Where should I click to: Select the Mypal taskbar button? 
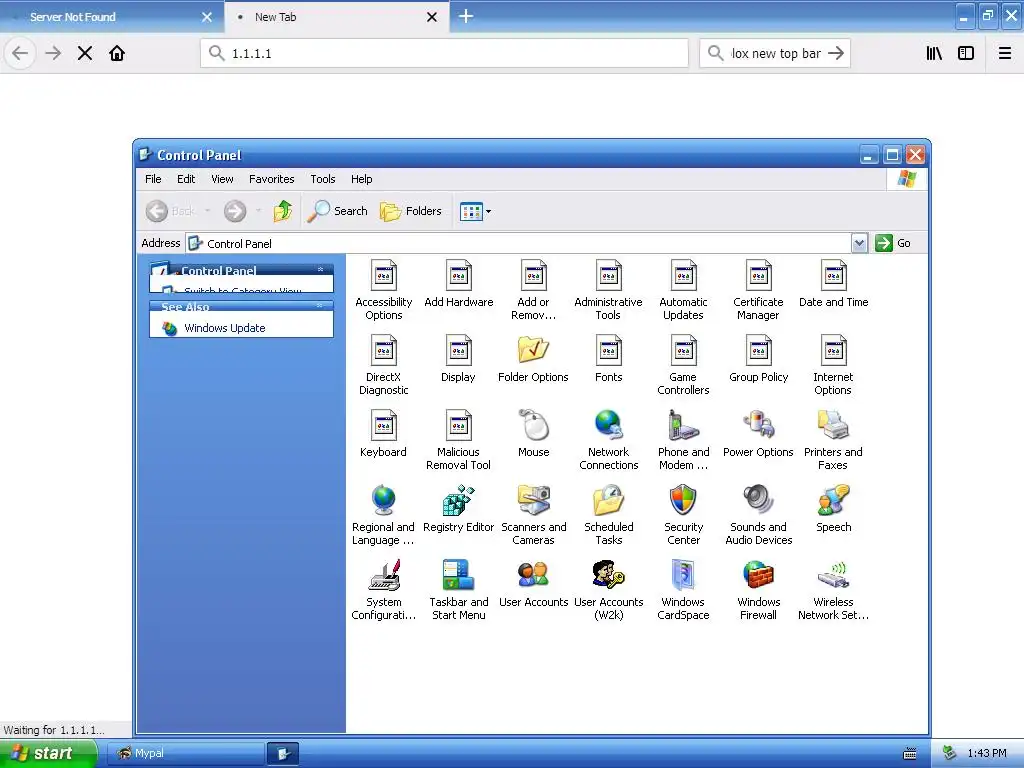tap(185, 753)
